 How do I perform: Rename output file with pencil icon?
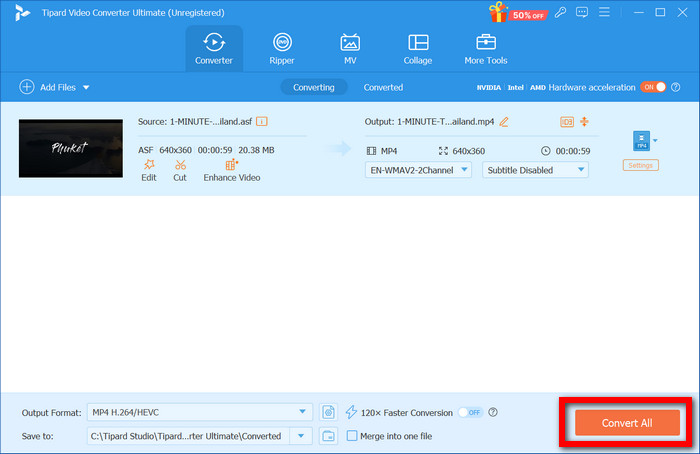coord(504,122)
